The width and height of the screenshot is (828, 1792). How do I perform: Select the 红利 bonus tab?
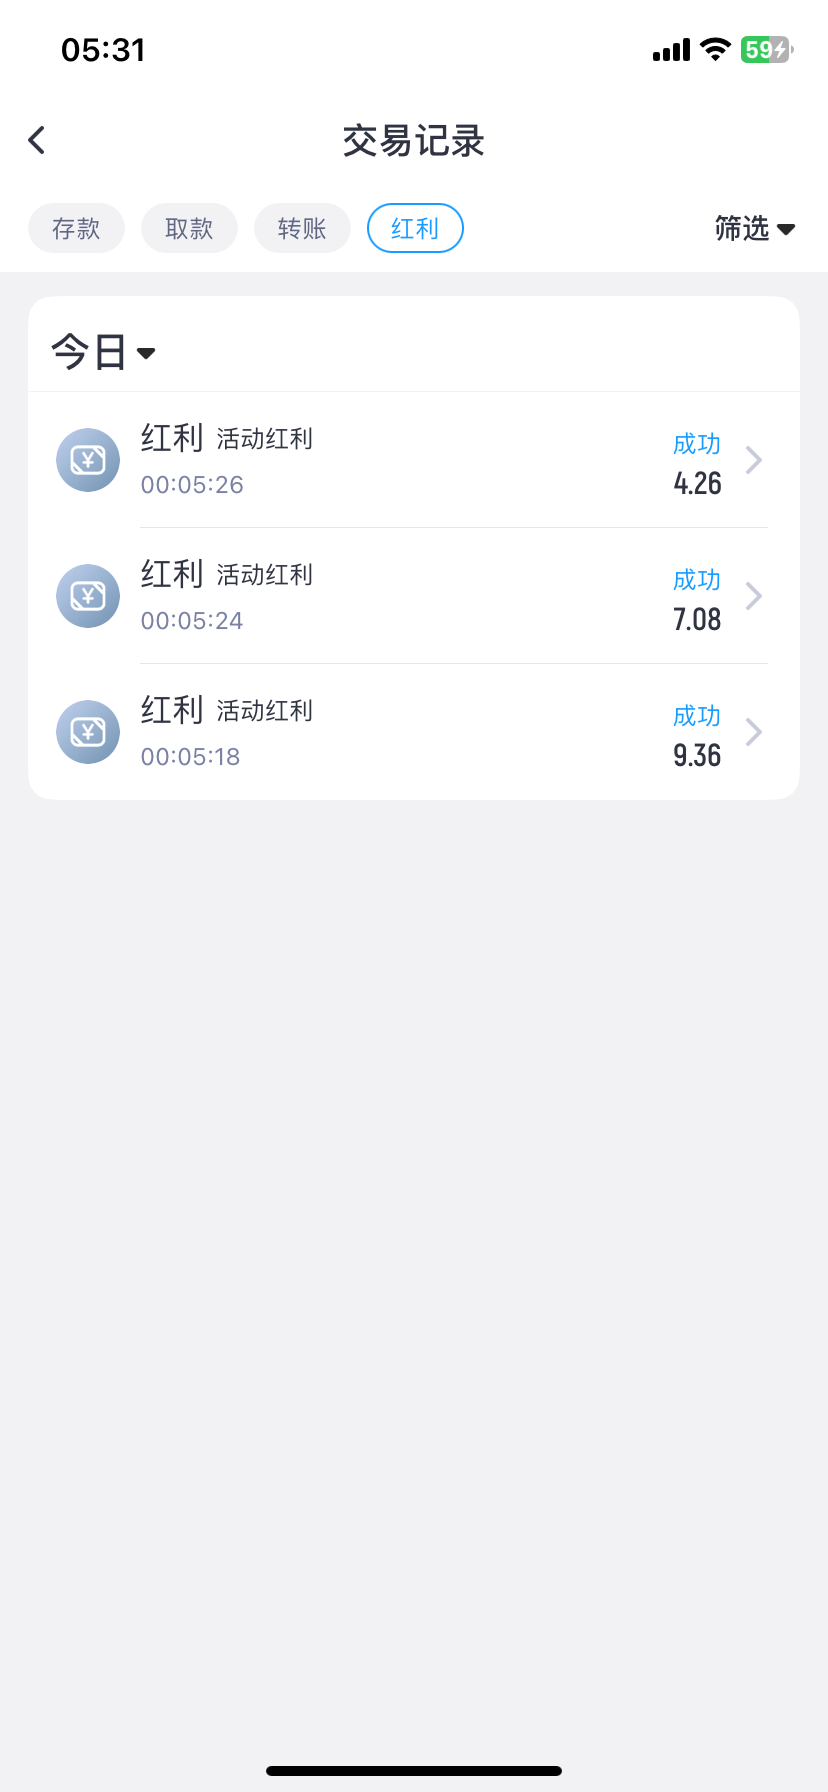pos(415,229)
